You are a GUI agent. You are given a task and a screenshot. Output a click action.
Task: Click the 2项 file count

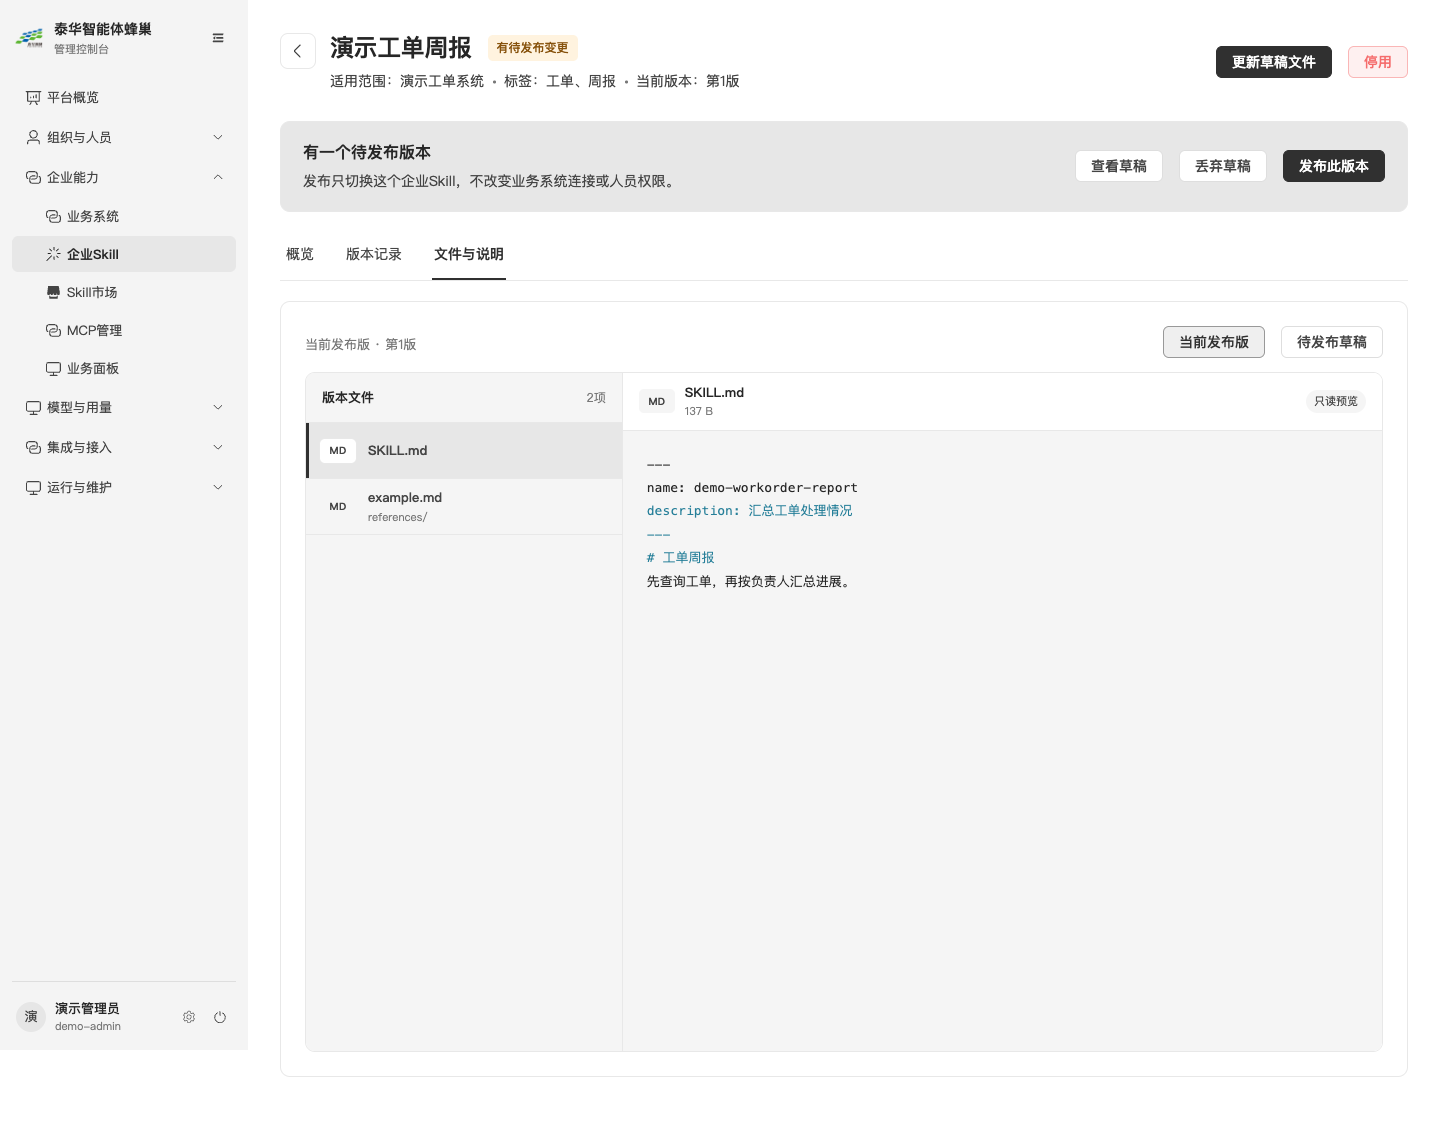[x=596, y=398]
